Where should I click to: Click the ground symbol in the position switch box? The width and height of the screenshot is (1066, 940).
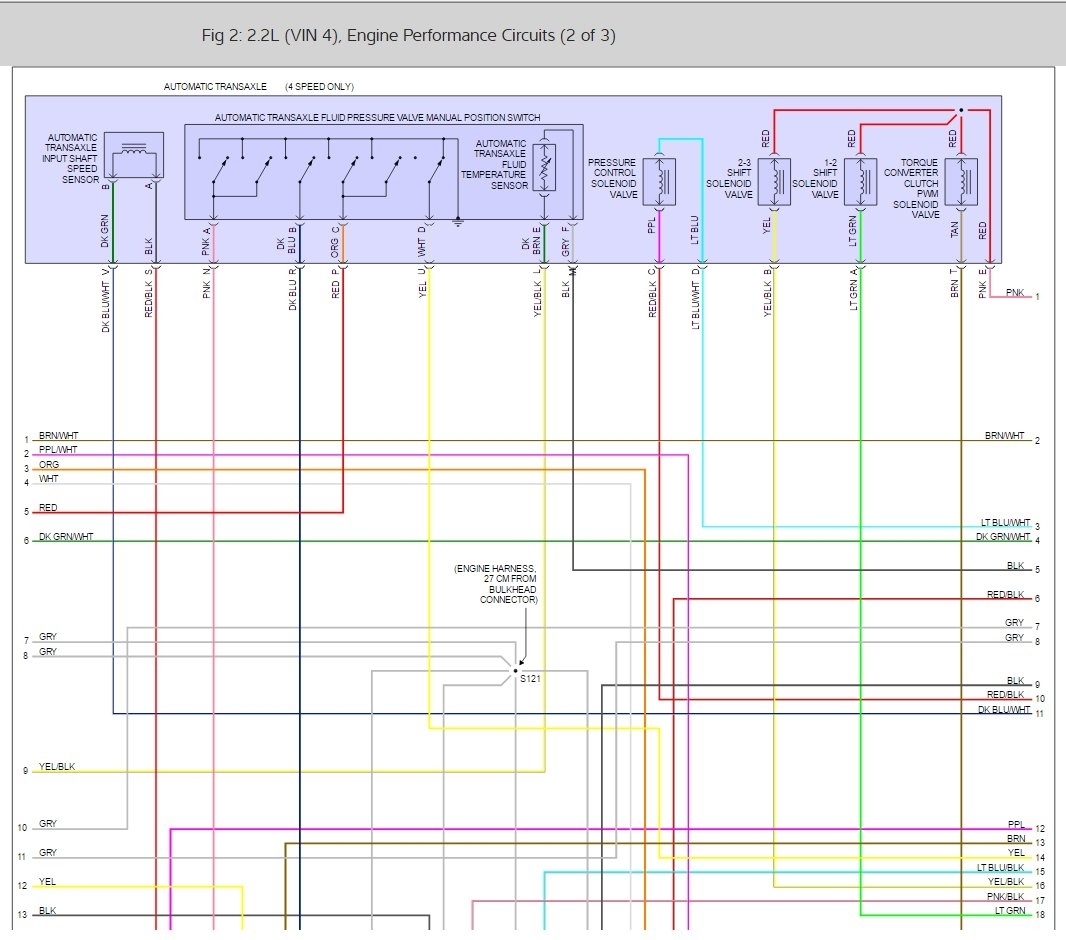click(457, 221)
